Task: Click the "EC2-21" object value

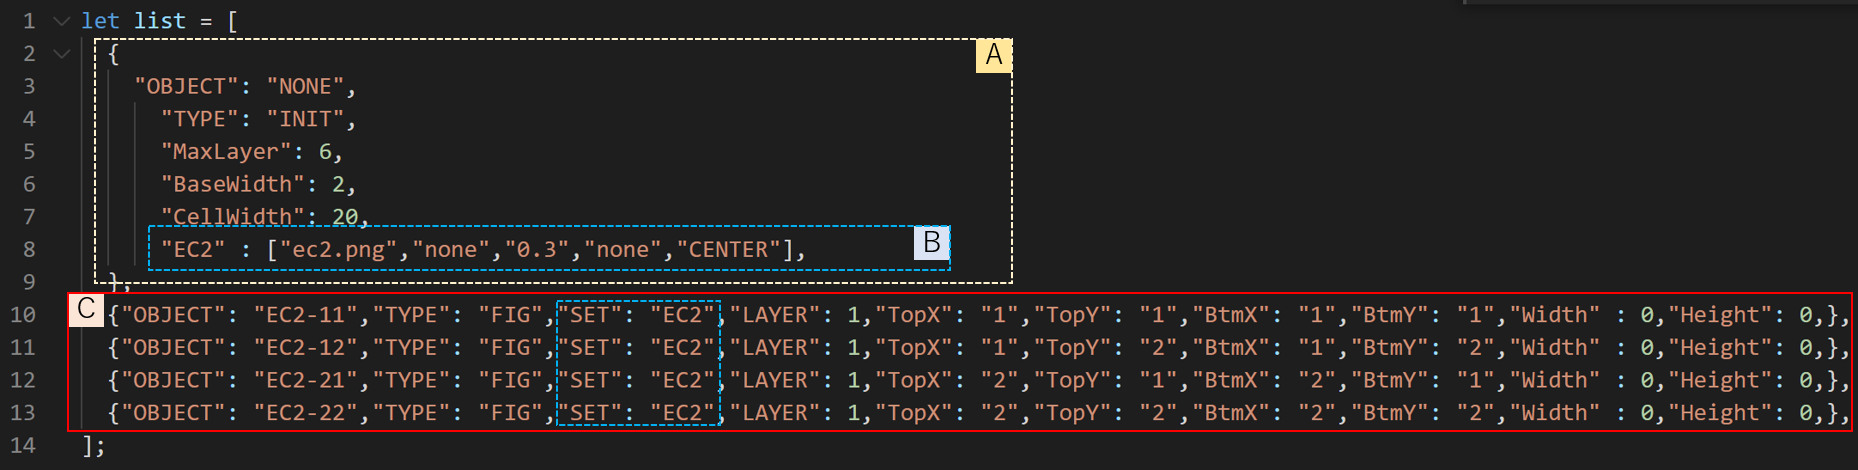Action: (x=305, y=380)
